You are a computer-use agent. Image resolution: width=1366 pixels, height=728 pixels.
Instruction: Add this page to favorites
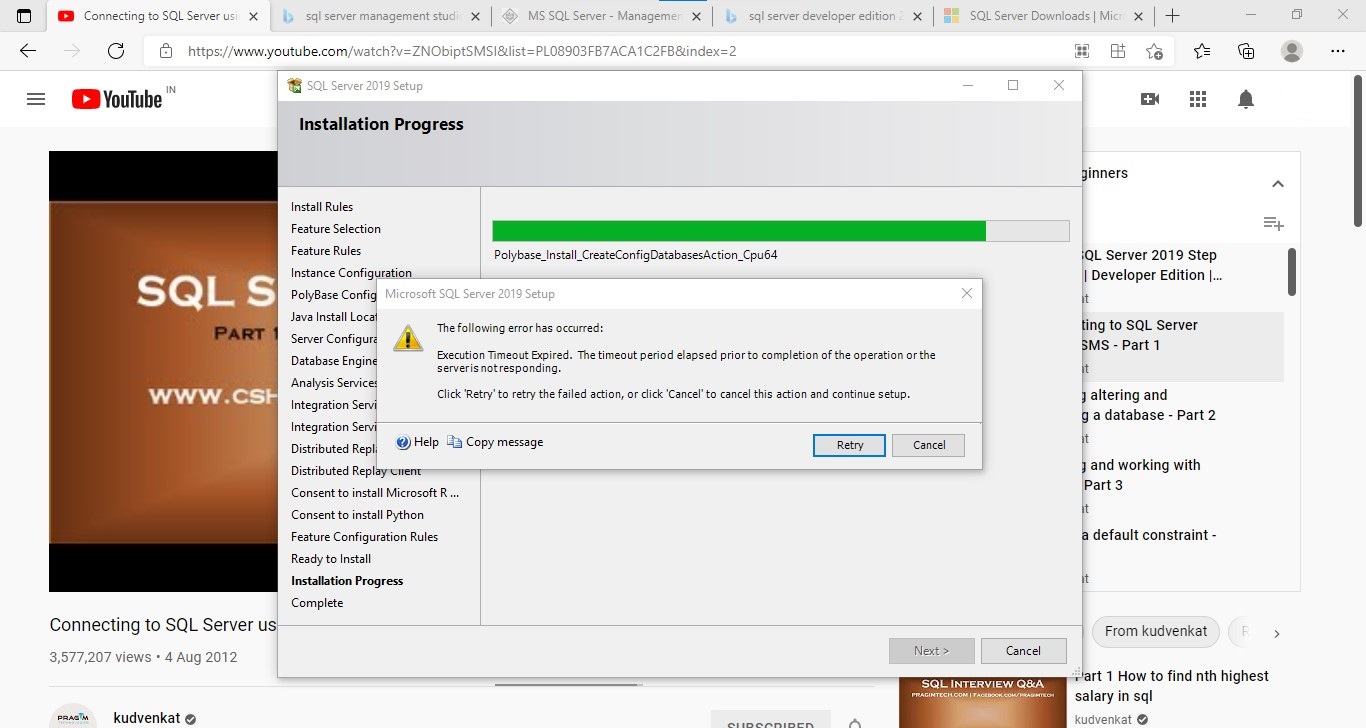tap(1154, 51)
